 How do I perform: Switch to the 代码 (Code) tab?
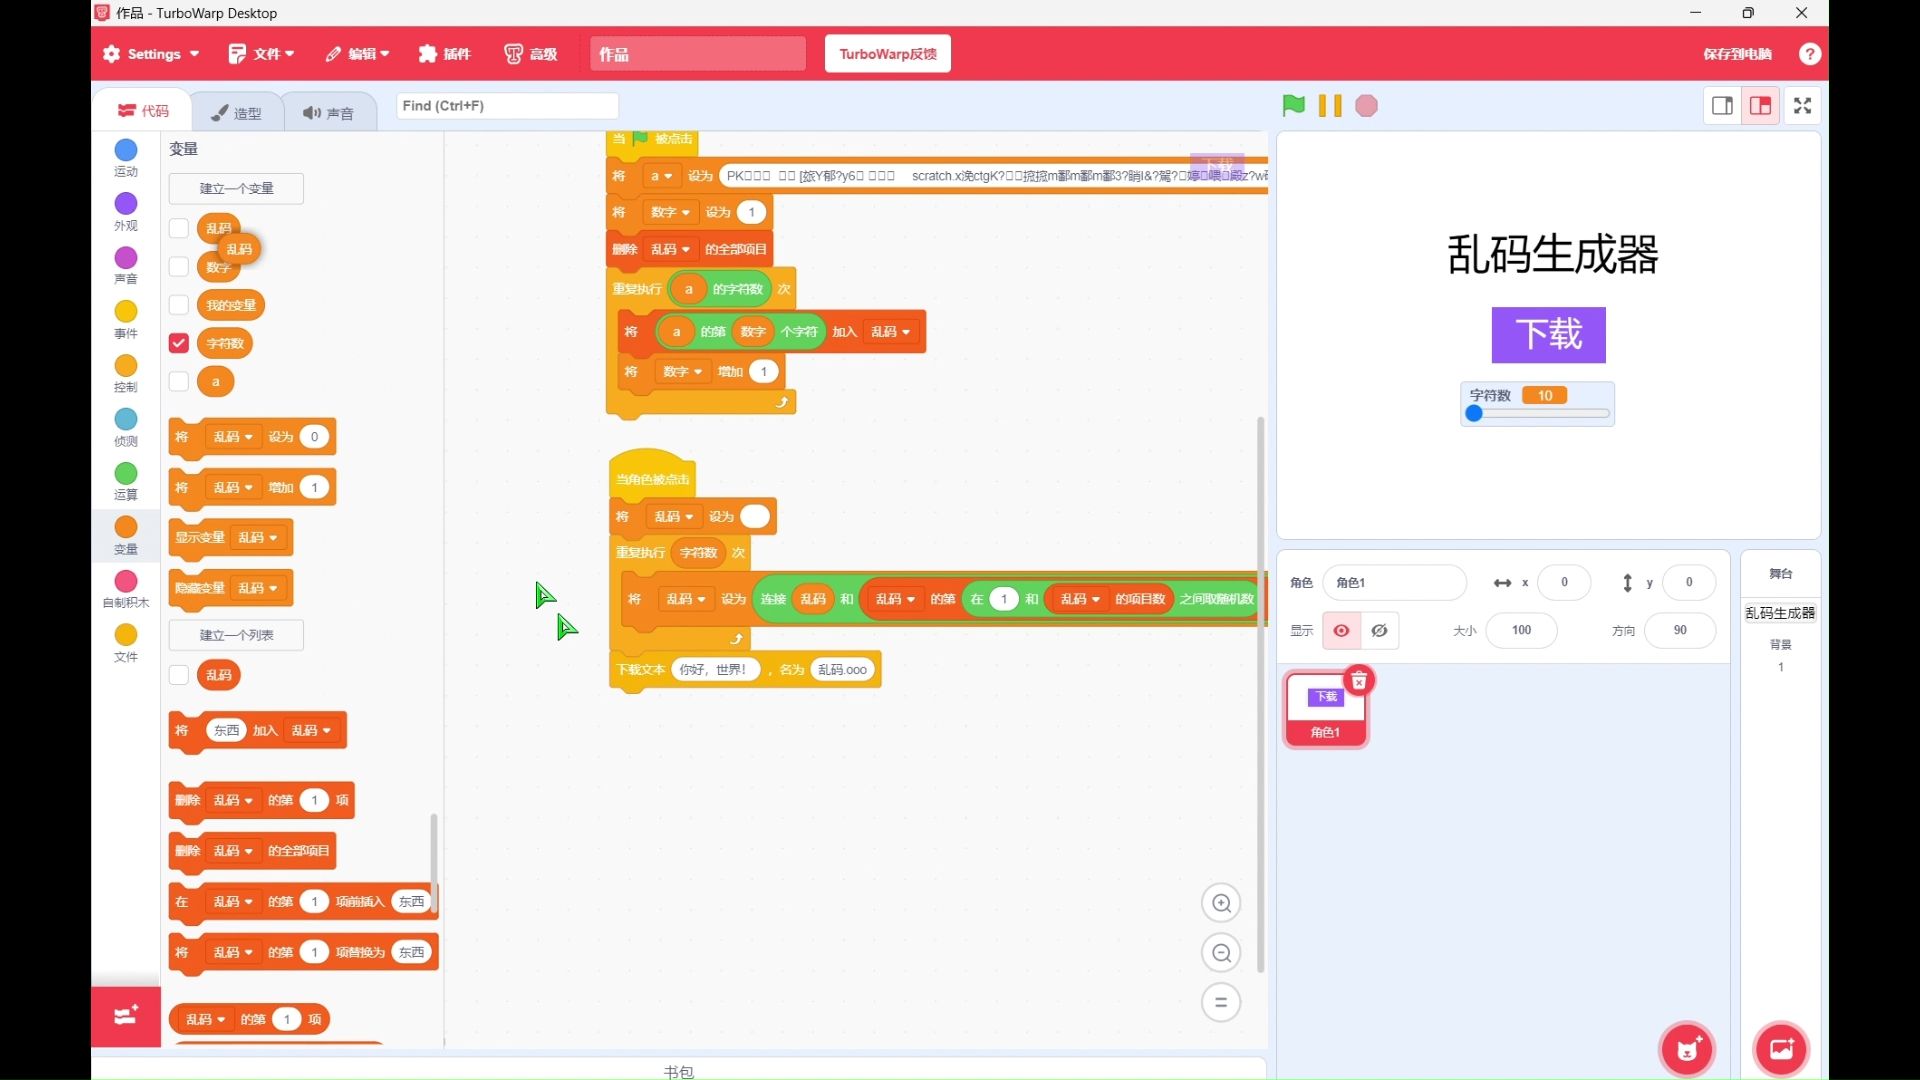(143, 111)
